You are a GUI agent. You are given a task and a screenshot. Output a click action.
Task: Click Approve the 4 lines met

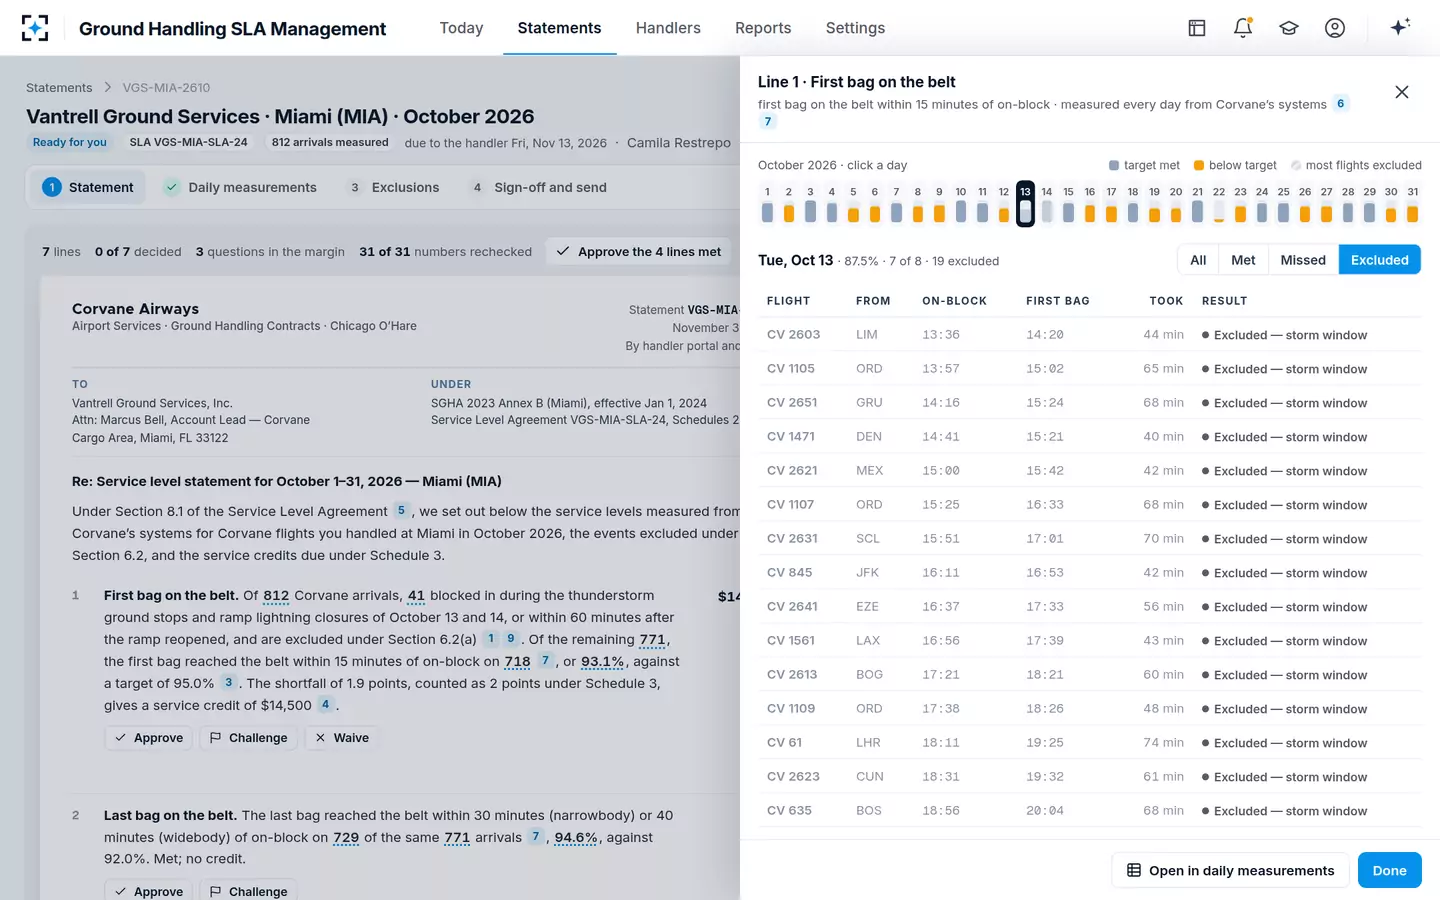point(639,251)
